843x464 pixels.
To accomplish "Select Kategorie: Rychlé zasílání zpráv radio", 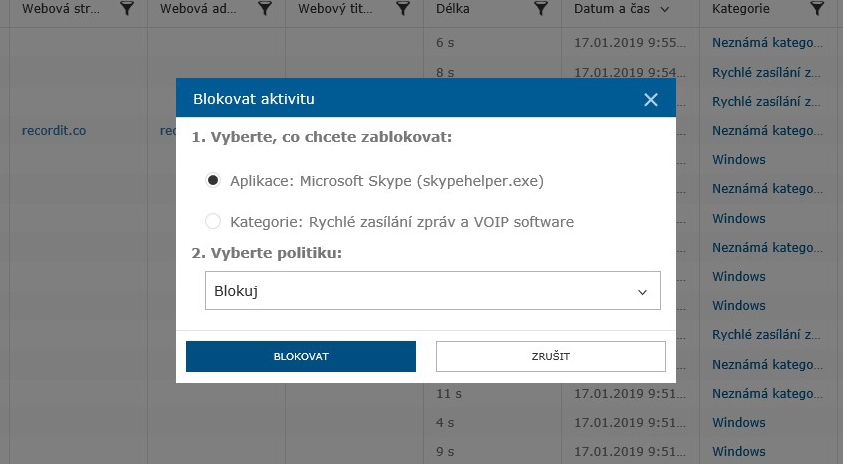I will (x=213, y=221).
